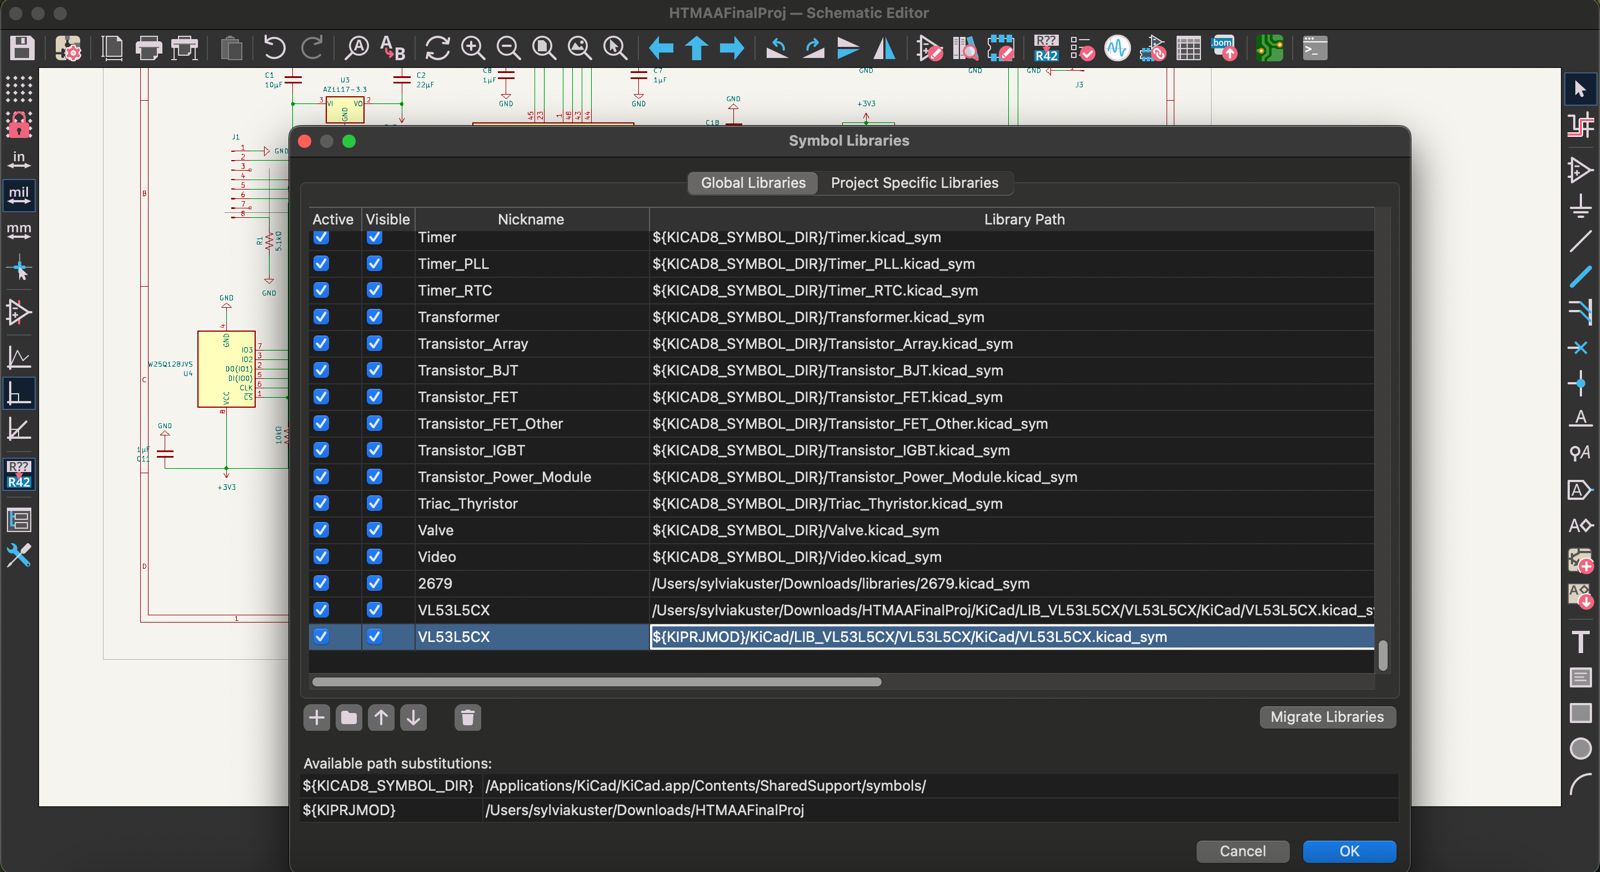Click the Save icon in the toolbar

pos(22,48)
